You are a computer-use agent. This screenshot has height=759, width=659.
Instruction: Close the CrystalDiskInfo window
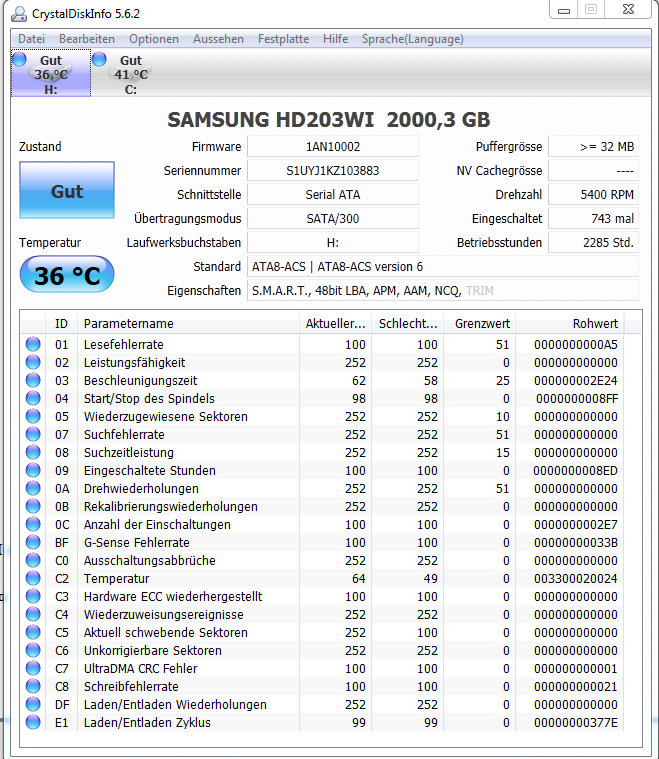(x=628, y=10)
